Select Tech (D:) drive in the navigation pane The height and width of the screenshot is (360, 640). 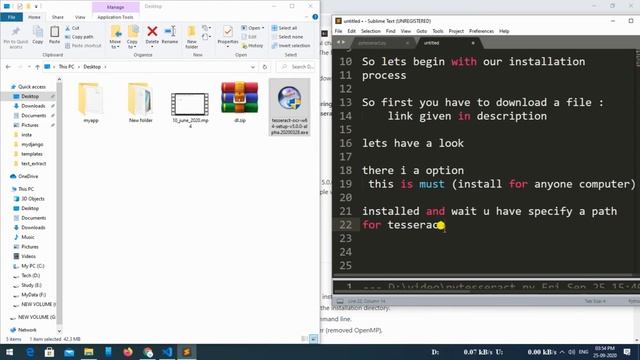click(31, 276)
